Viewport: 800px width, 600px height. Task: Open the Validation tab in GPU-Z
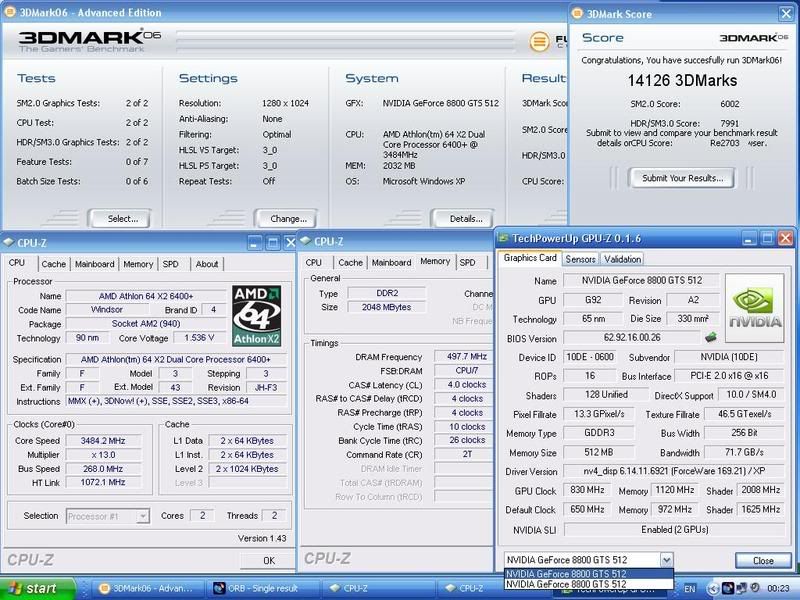621,259
